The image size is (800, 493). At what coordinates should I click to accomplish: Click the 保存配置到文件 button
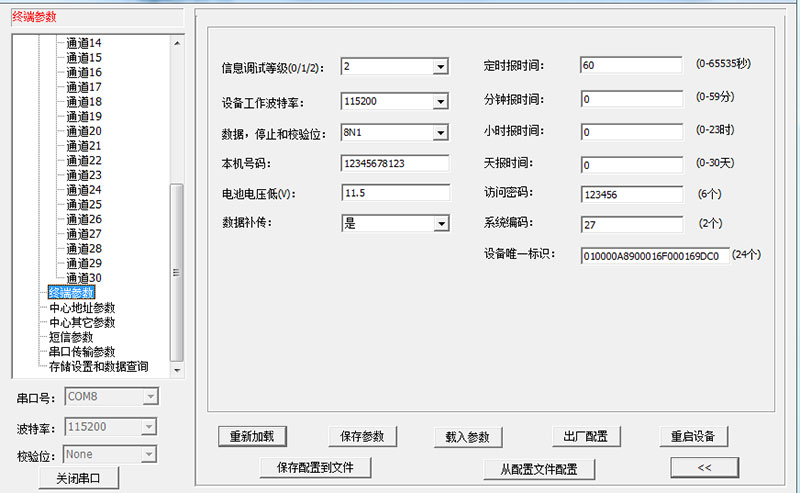pyautogui.click(x=315, y=467)
